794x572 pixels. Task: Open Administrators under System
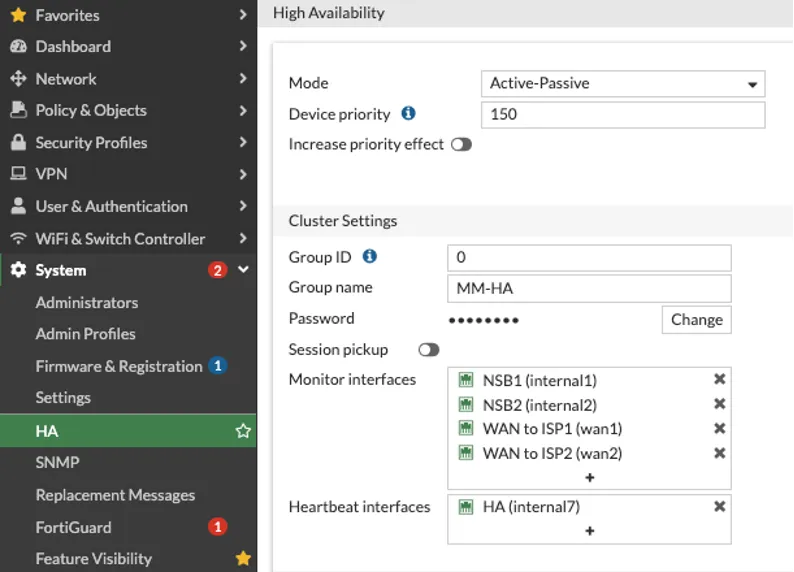87,303
